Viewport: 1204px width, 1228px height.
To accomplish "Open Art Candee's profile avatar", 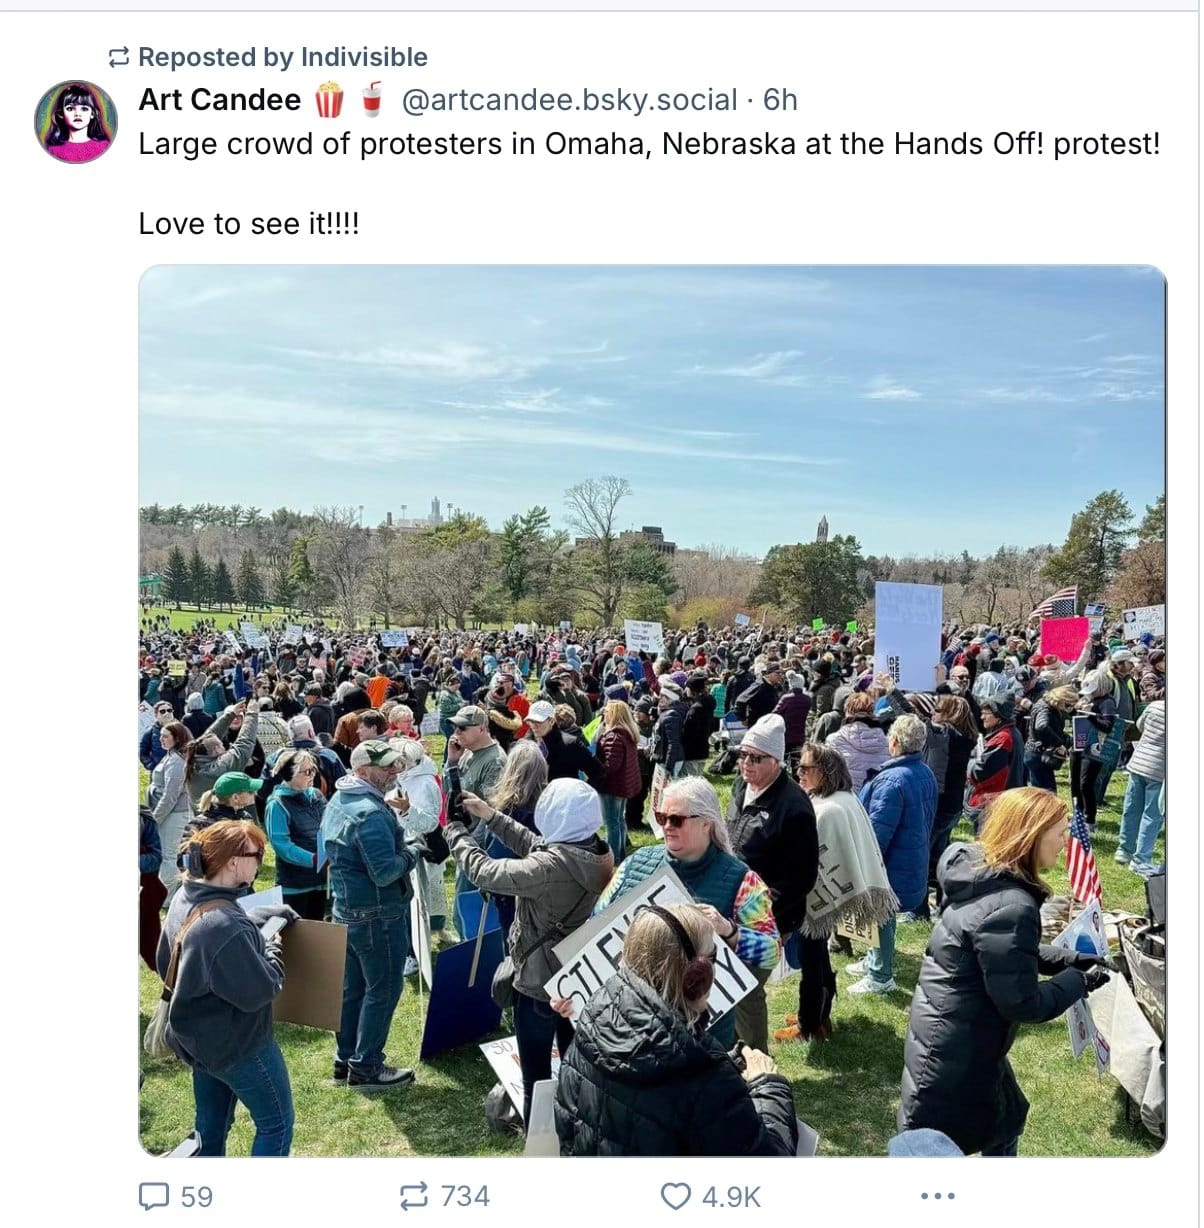I will click(76, 122).
